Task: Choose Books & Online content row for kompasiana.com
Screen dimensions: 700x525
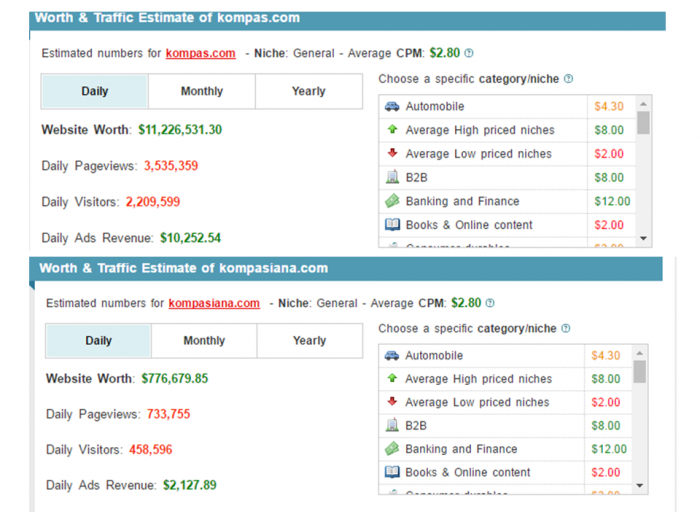Action: click(505, 472)
